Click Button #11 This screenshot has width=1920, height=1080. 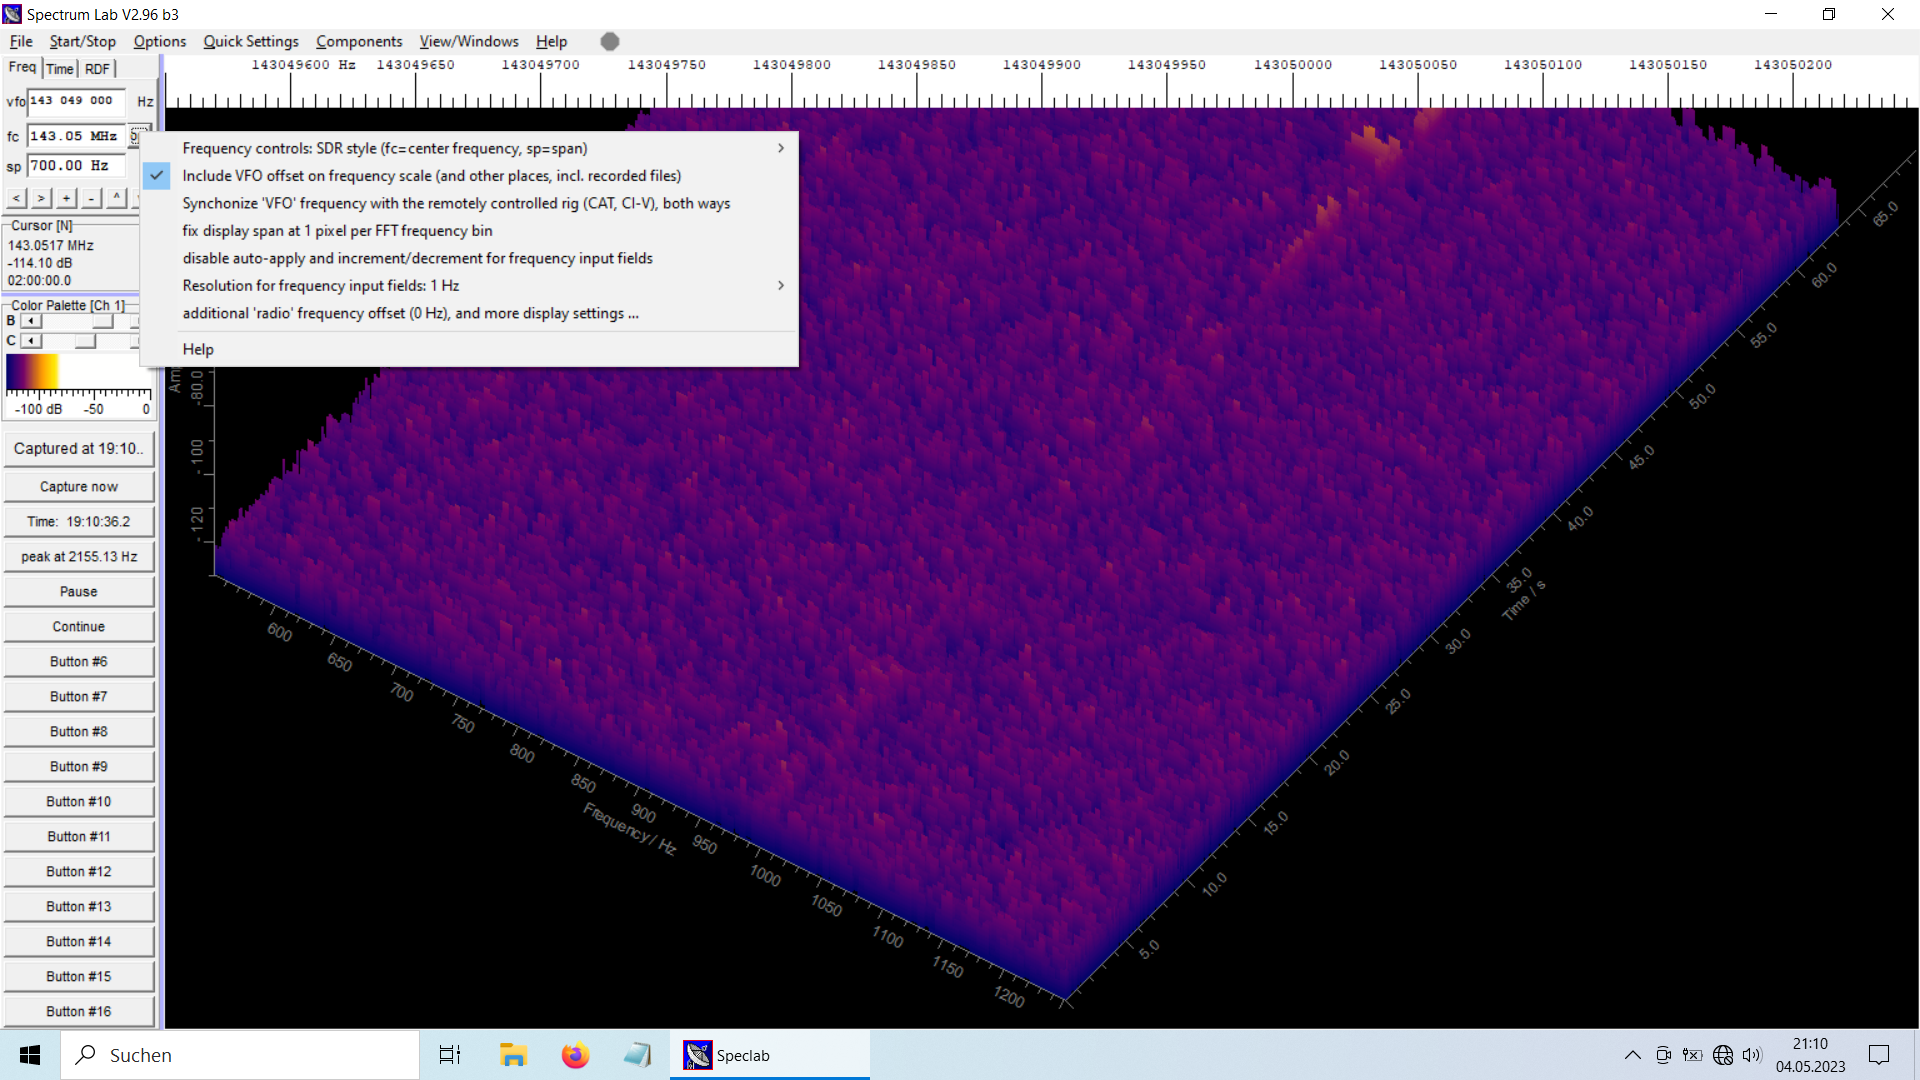pos(79,837)
